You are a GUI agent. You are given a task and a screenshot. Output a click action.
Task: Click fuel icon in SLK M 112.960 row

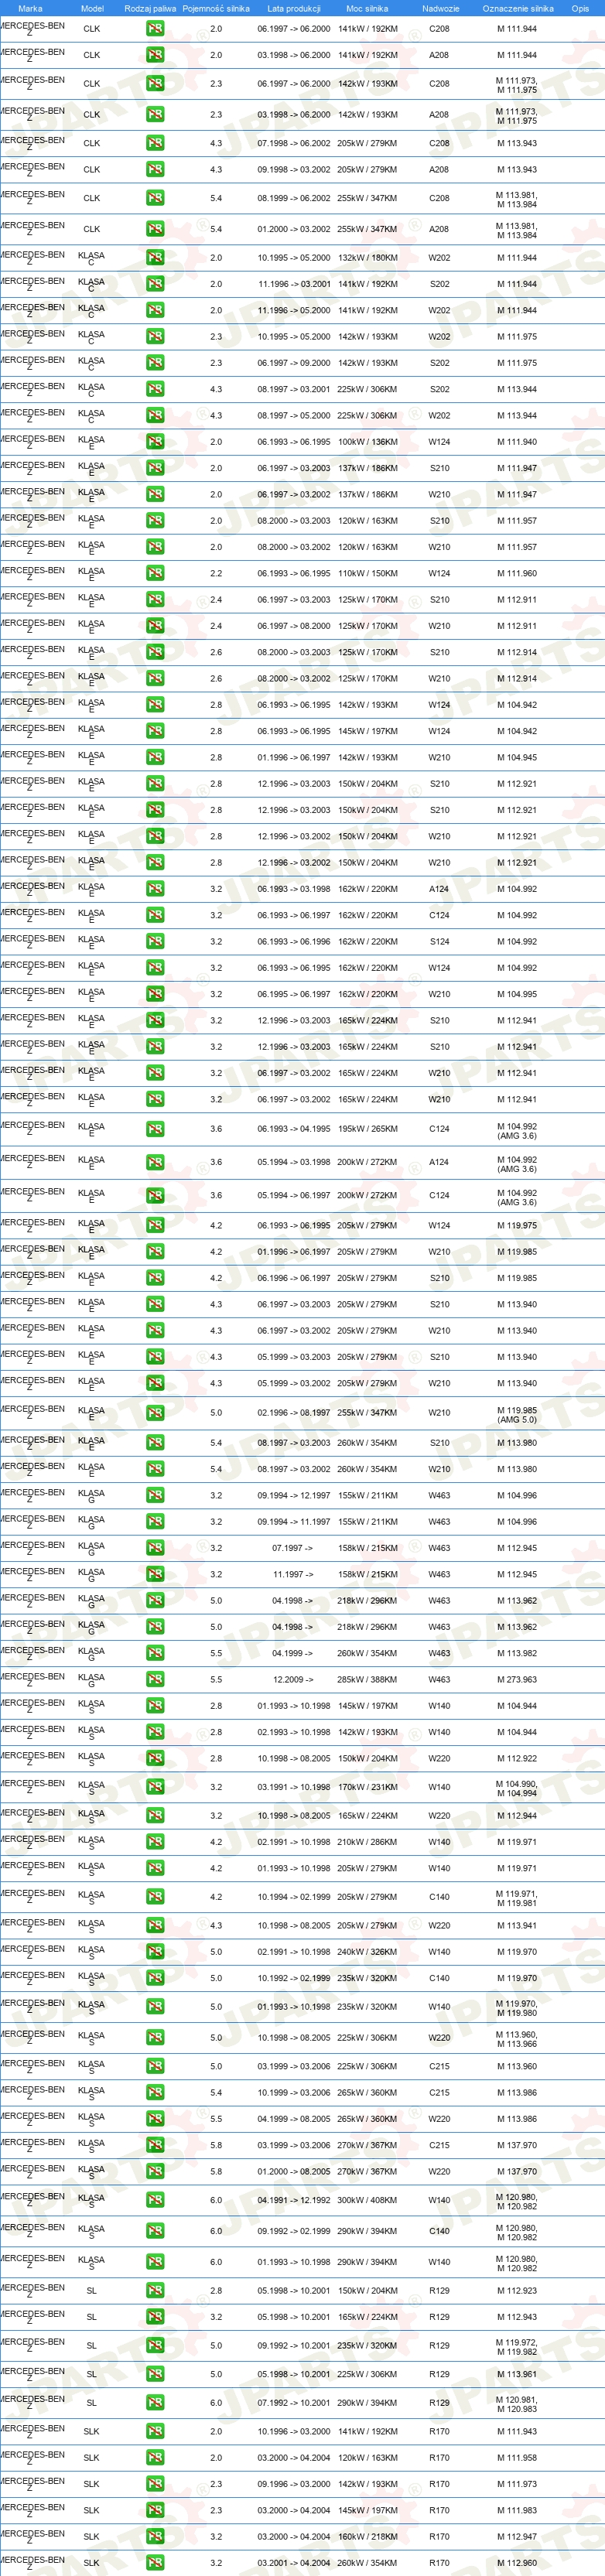click(155, 2563)
